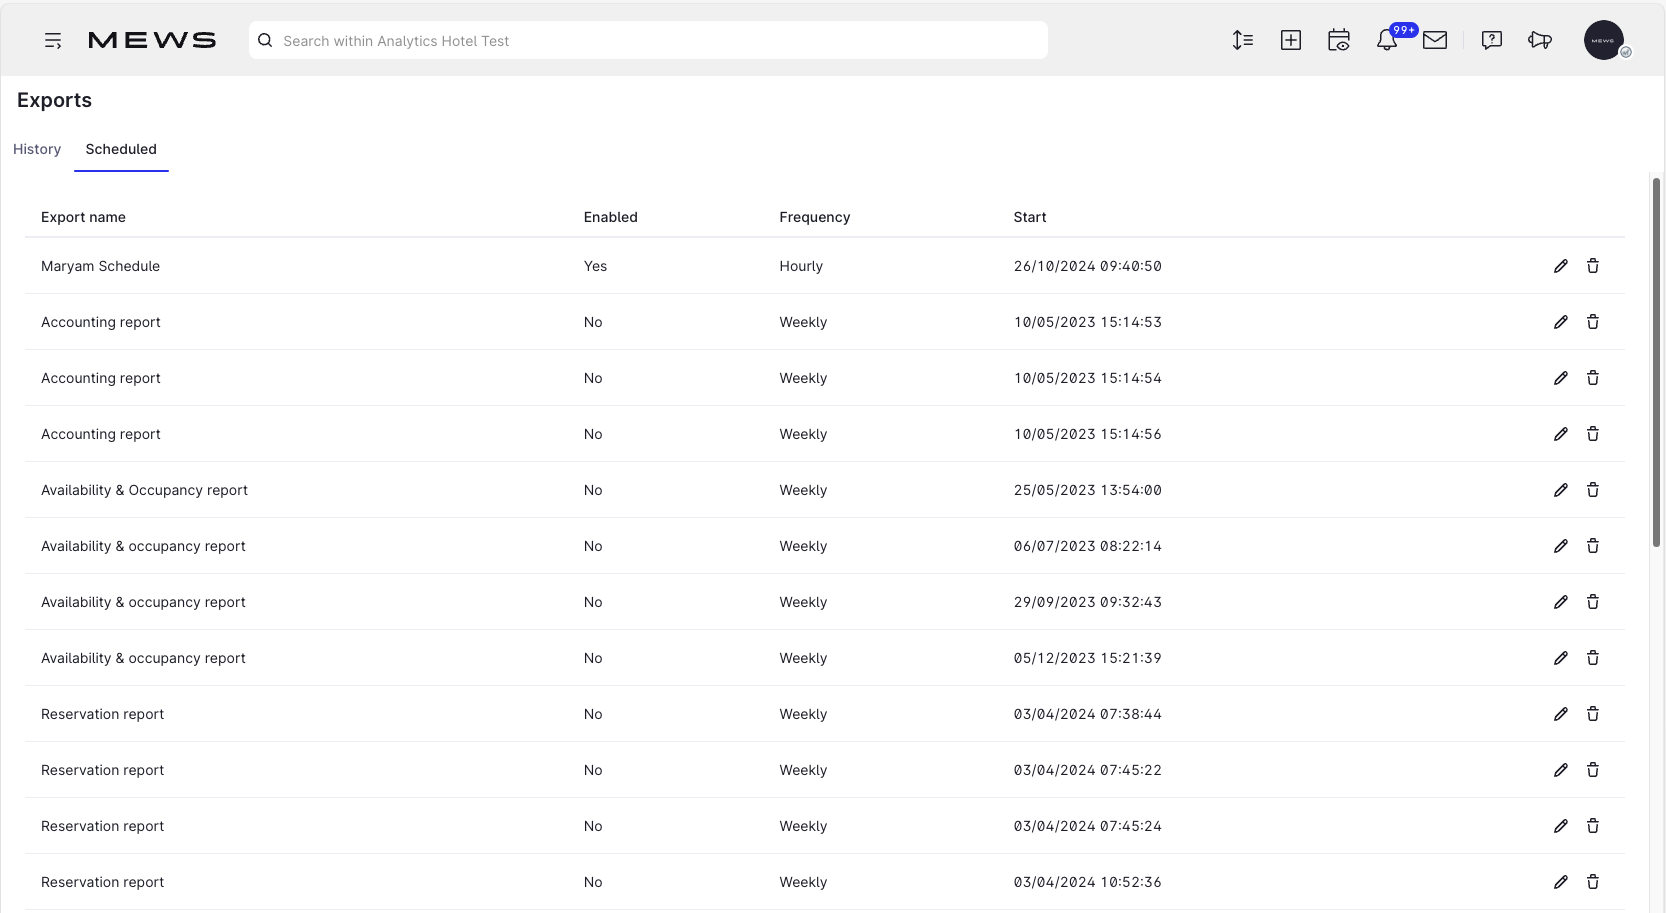
Task: Click the plus icon to create something new
Action: click(x=1291, y=40)
